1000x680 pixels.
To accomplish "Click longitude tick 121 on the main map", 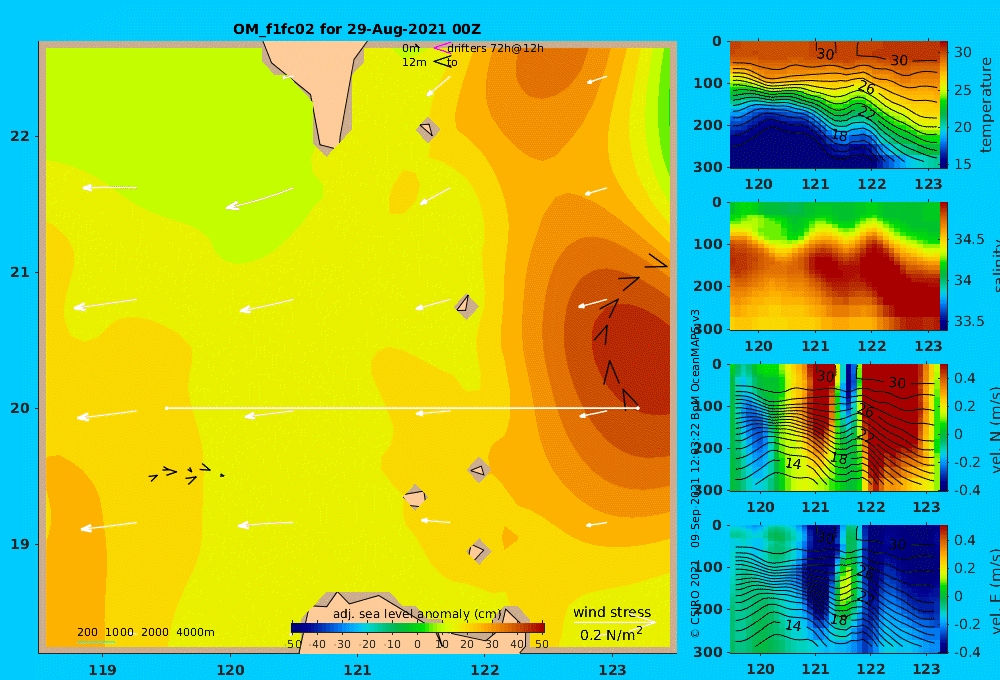I will [x=357, y=670].
